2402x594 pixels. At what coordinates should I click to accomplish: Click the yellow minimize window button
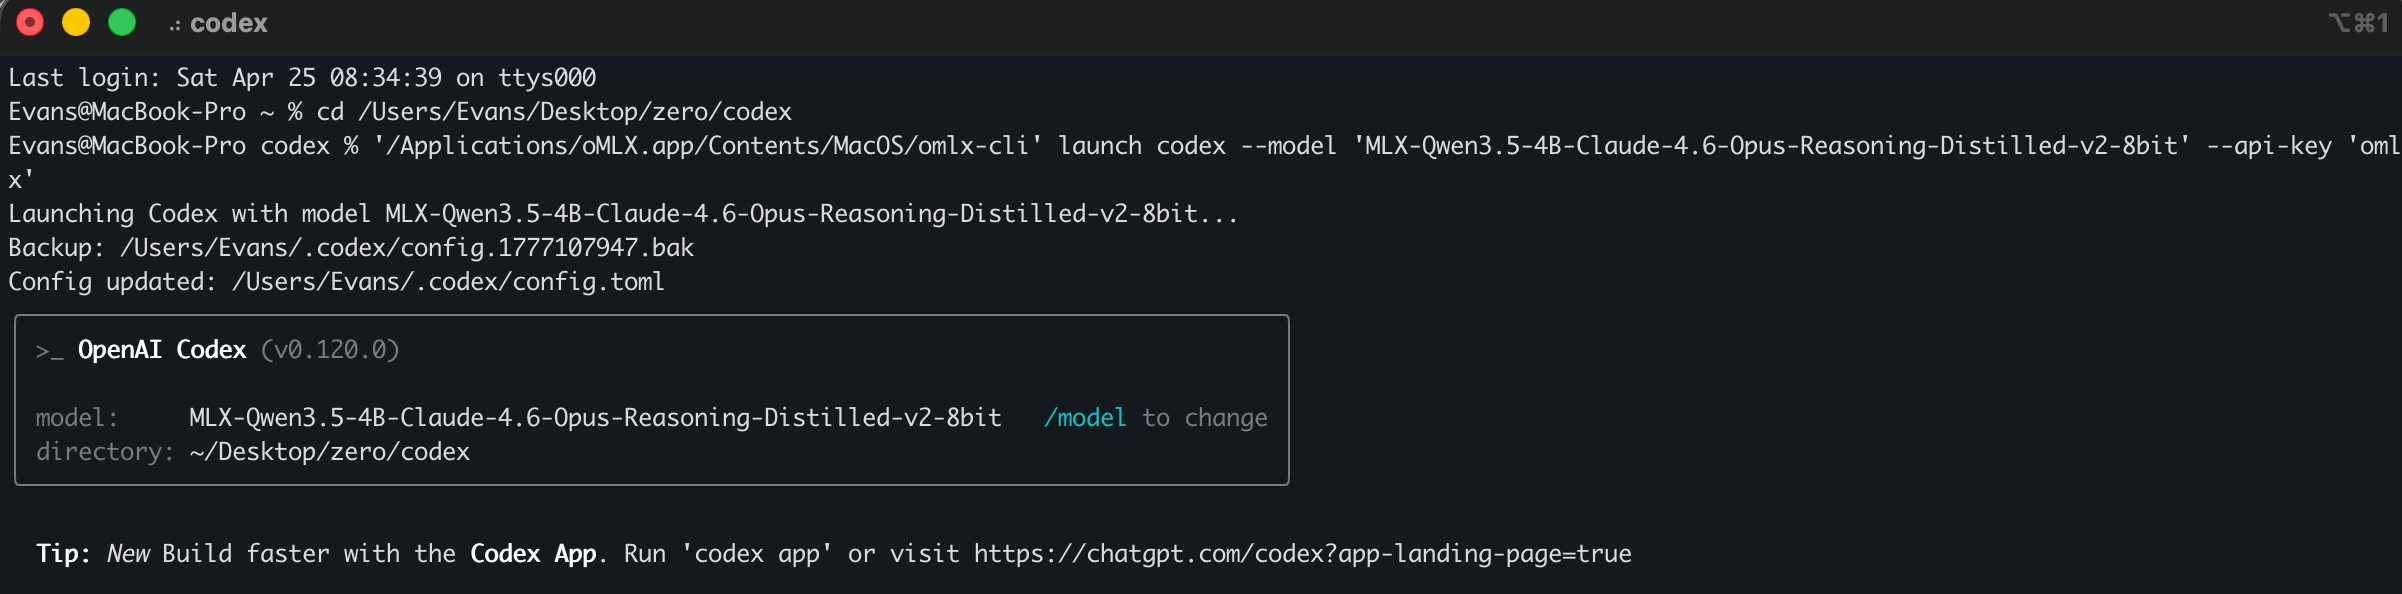tap(76, 22)
